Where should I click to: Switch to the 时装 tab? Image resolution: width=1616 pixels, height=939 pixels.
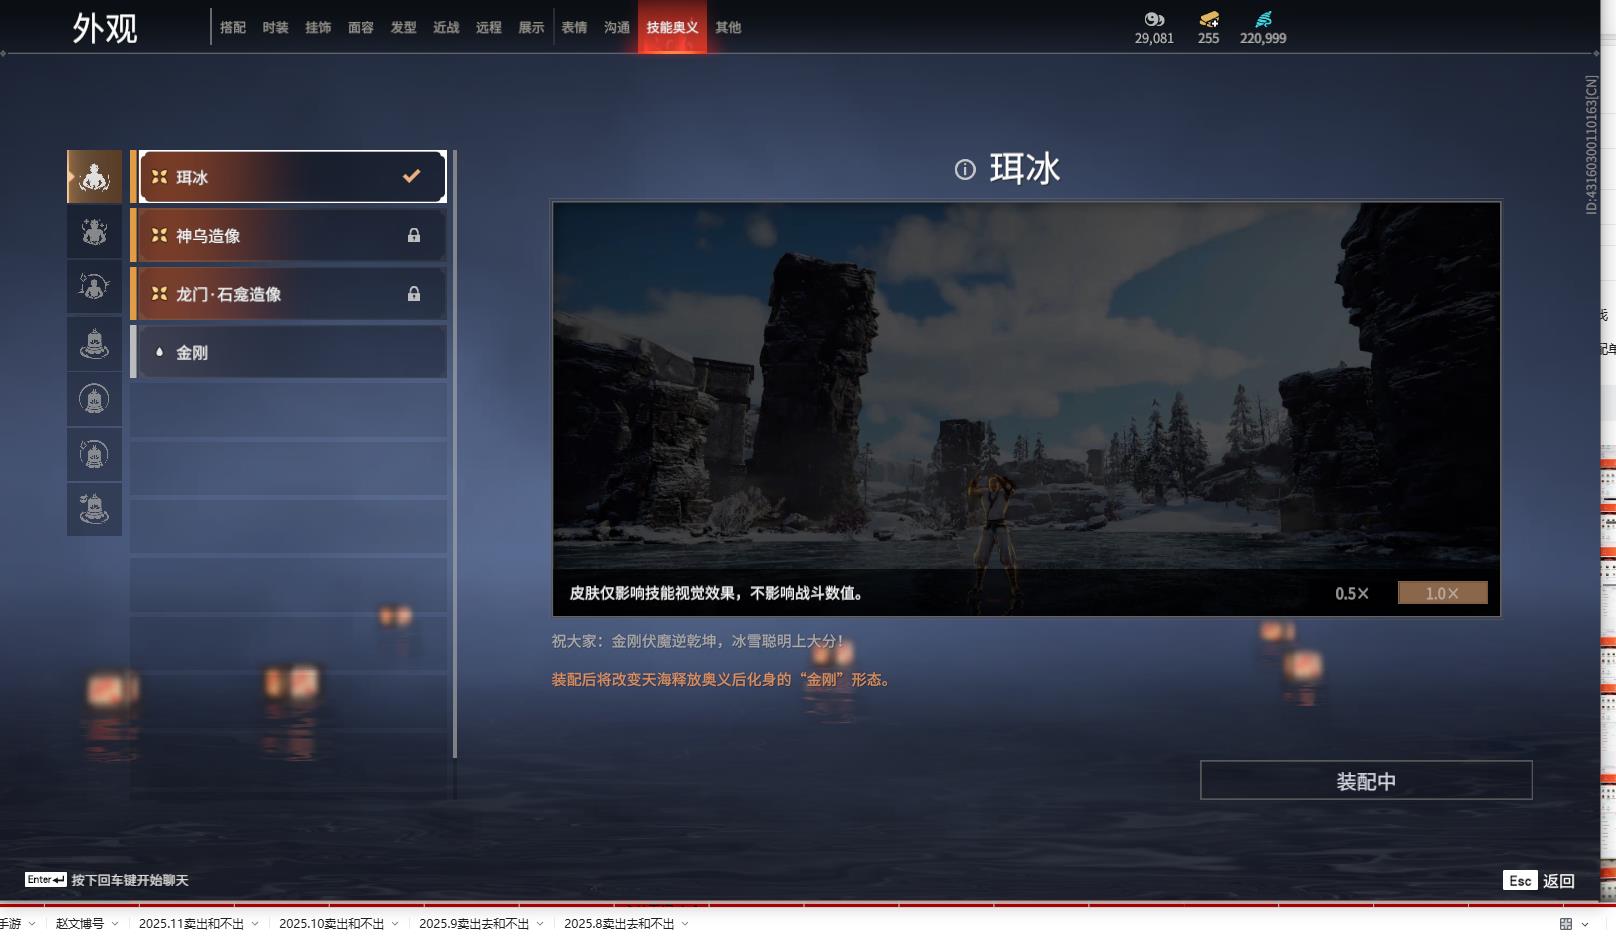(275, 28)
